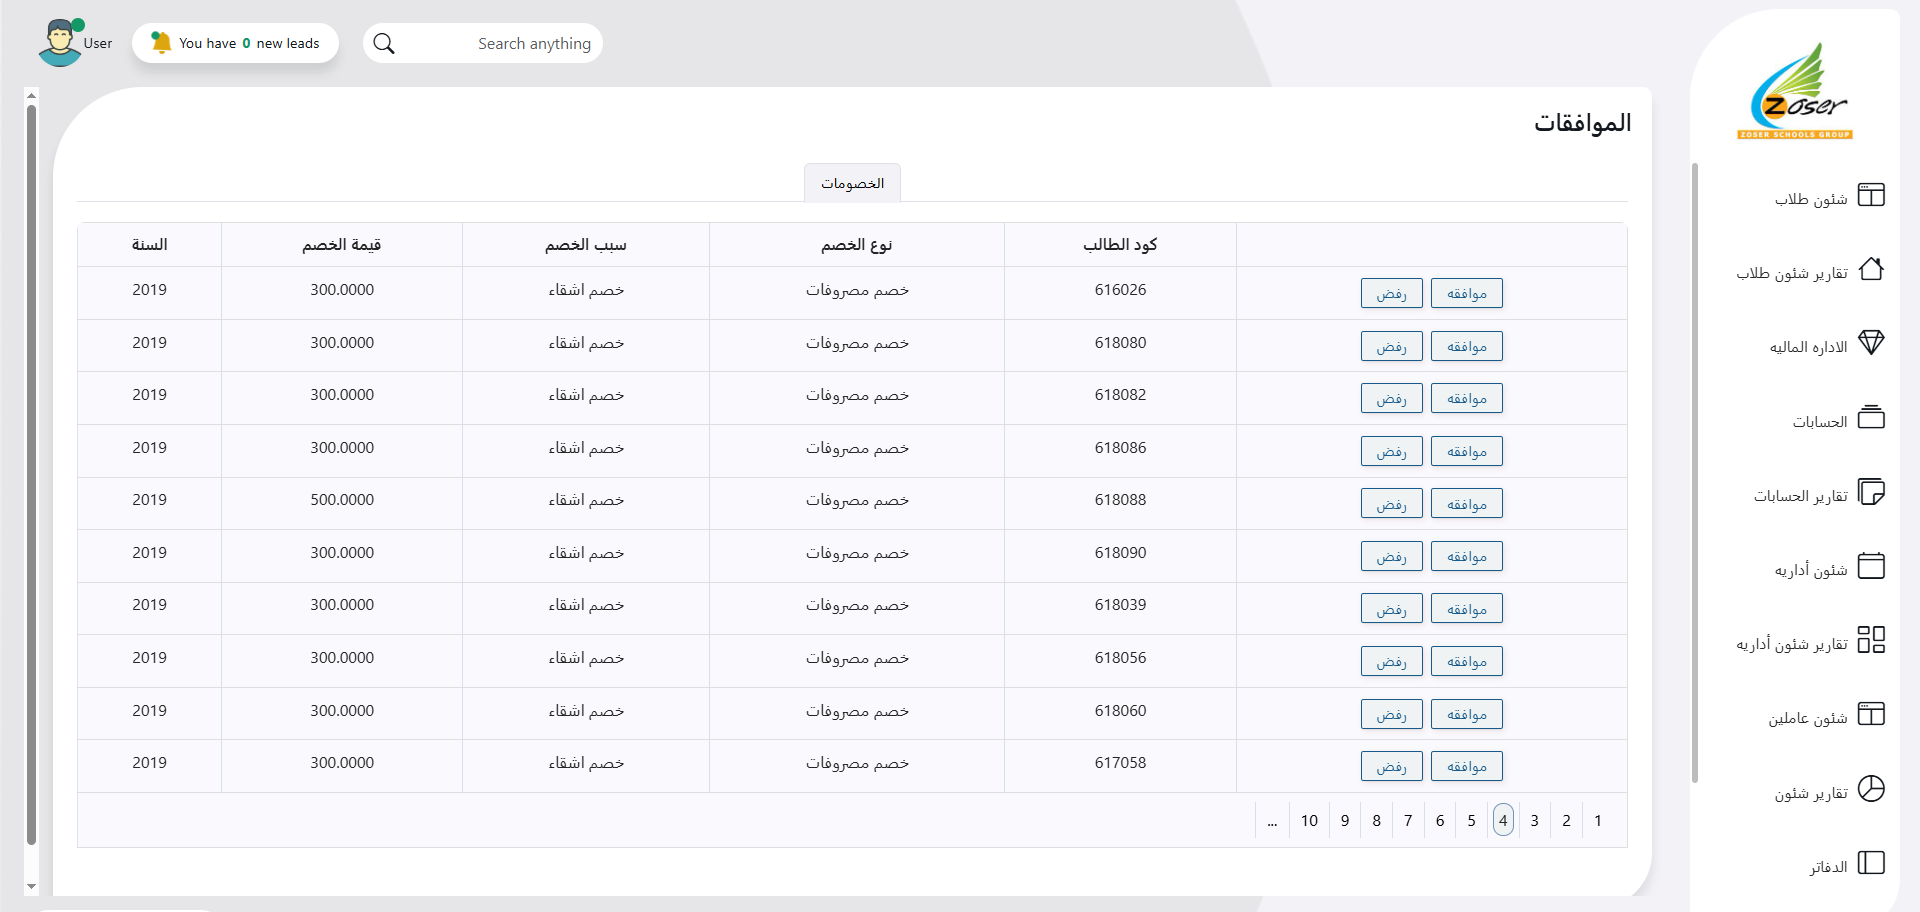1920x912 pixels.
Task: Reject discount for student 618088
Action: [1391, 504]
